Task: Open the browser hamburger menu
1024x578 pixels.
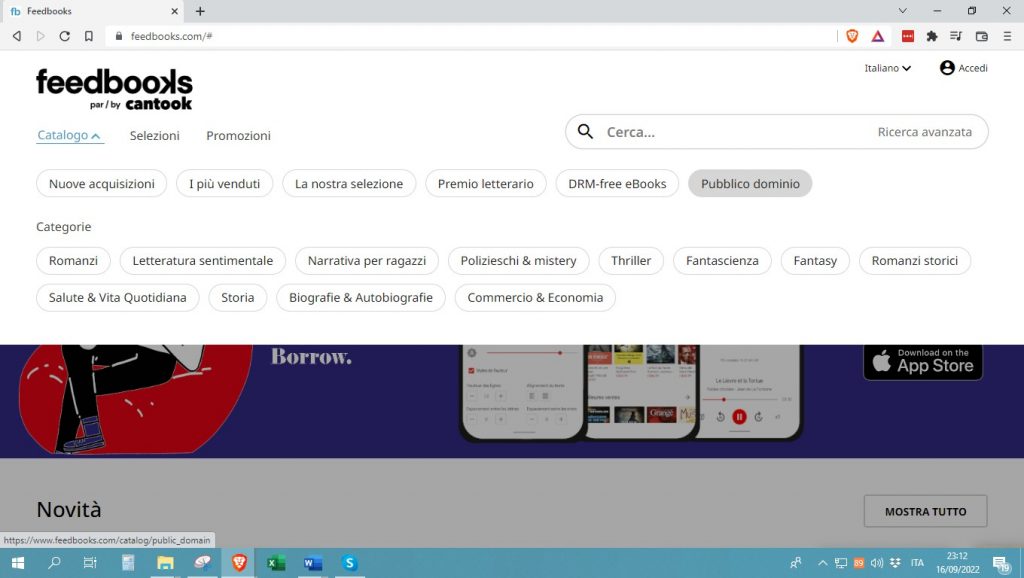Action: tap(1007, 35)
